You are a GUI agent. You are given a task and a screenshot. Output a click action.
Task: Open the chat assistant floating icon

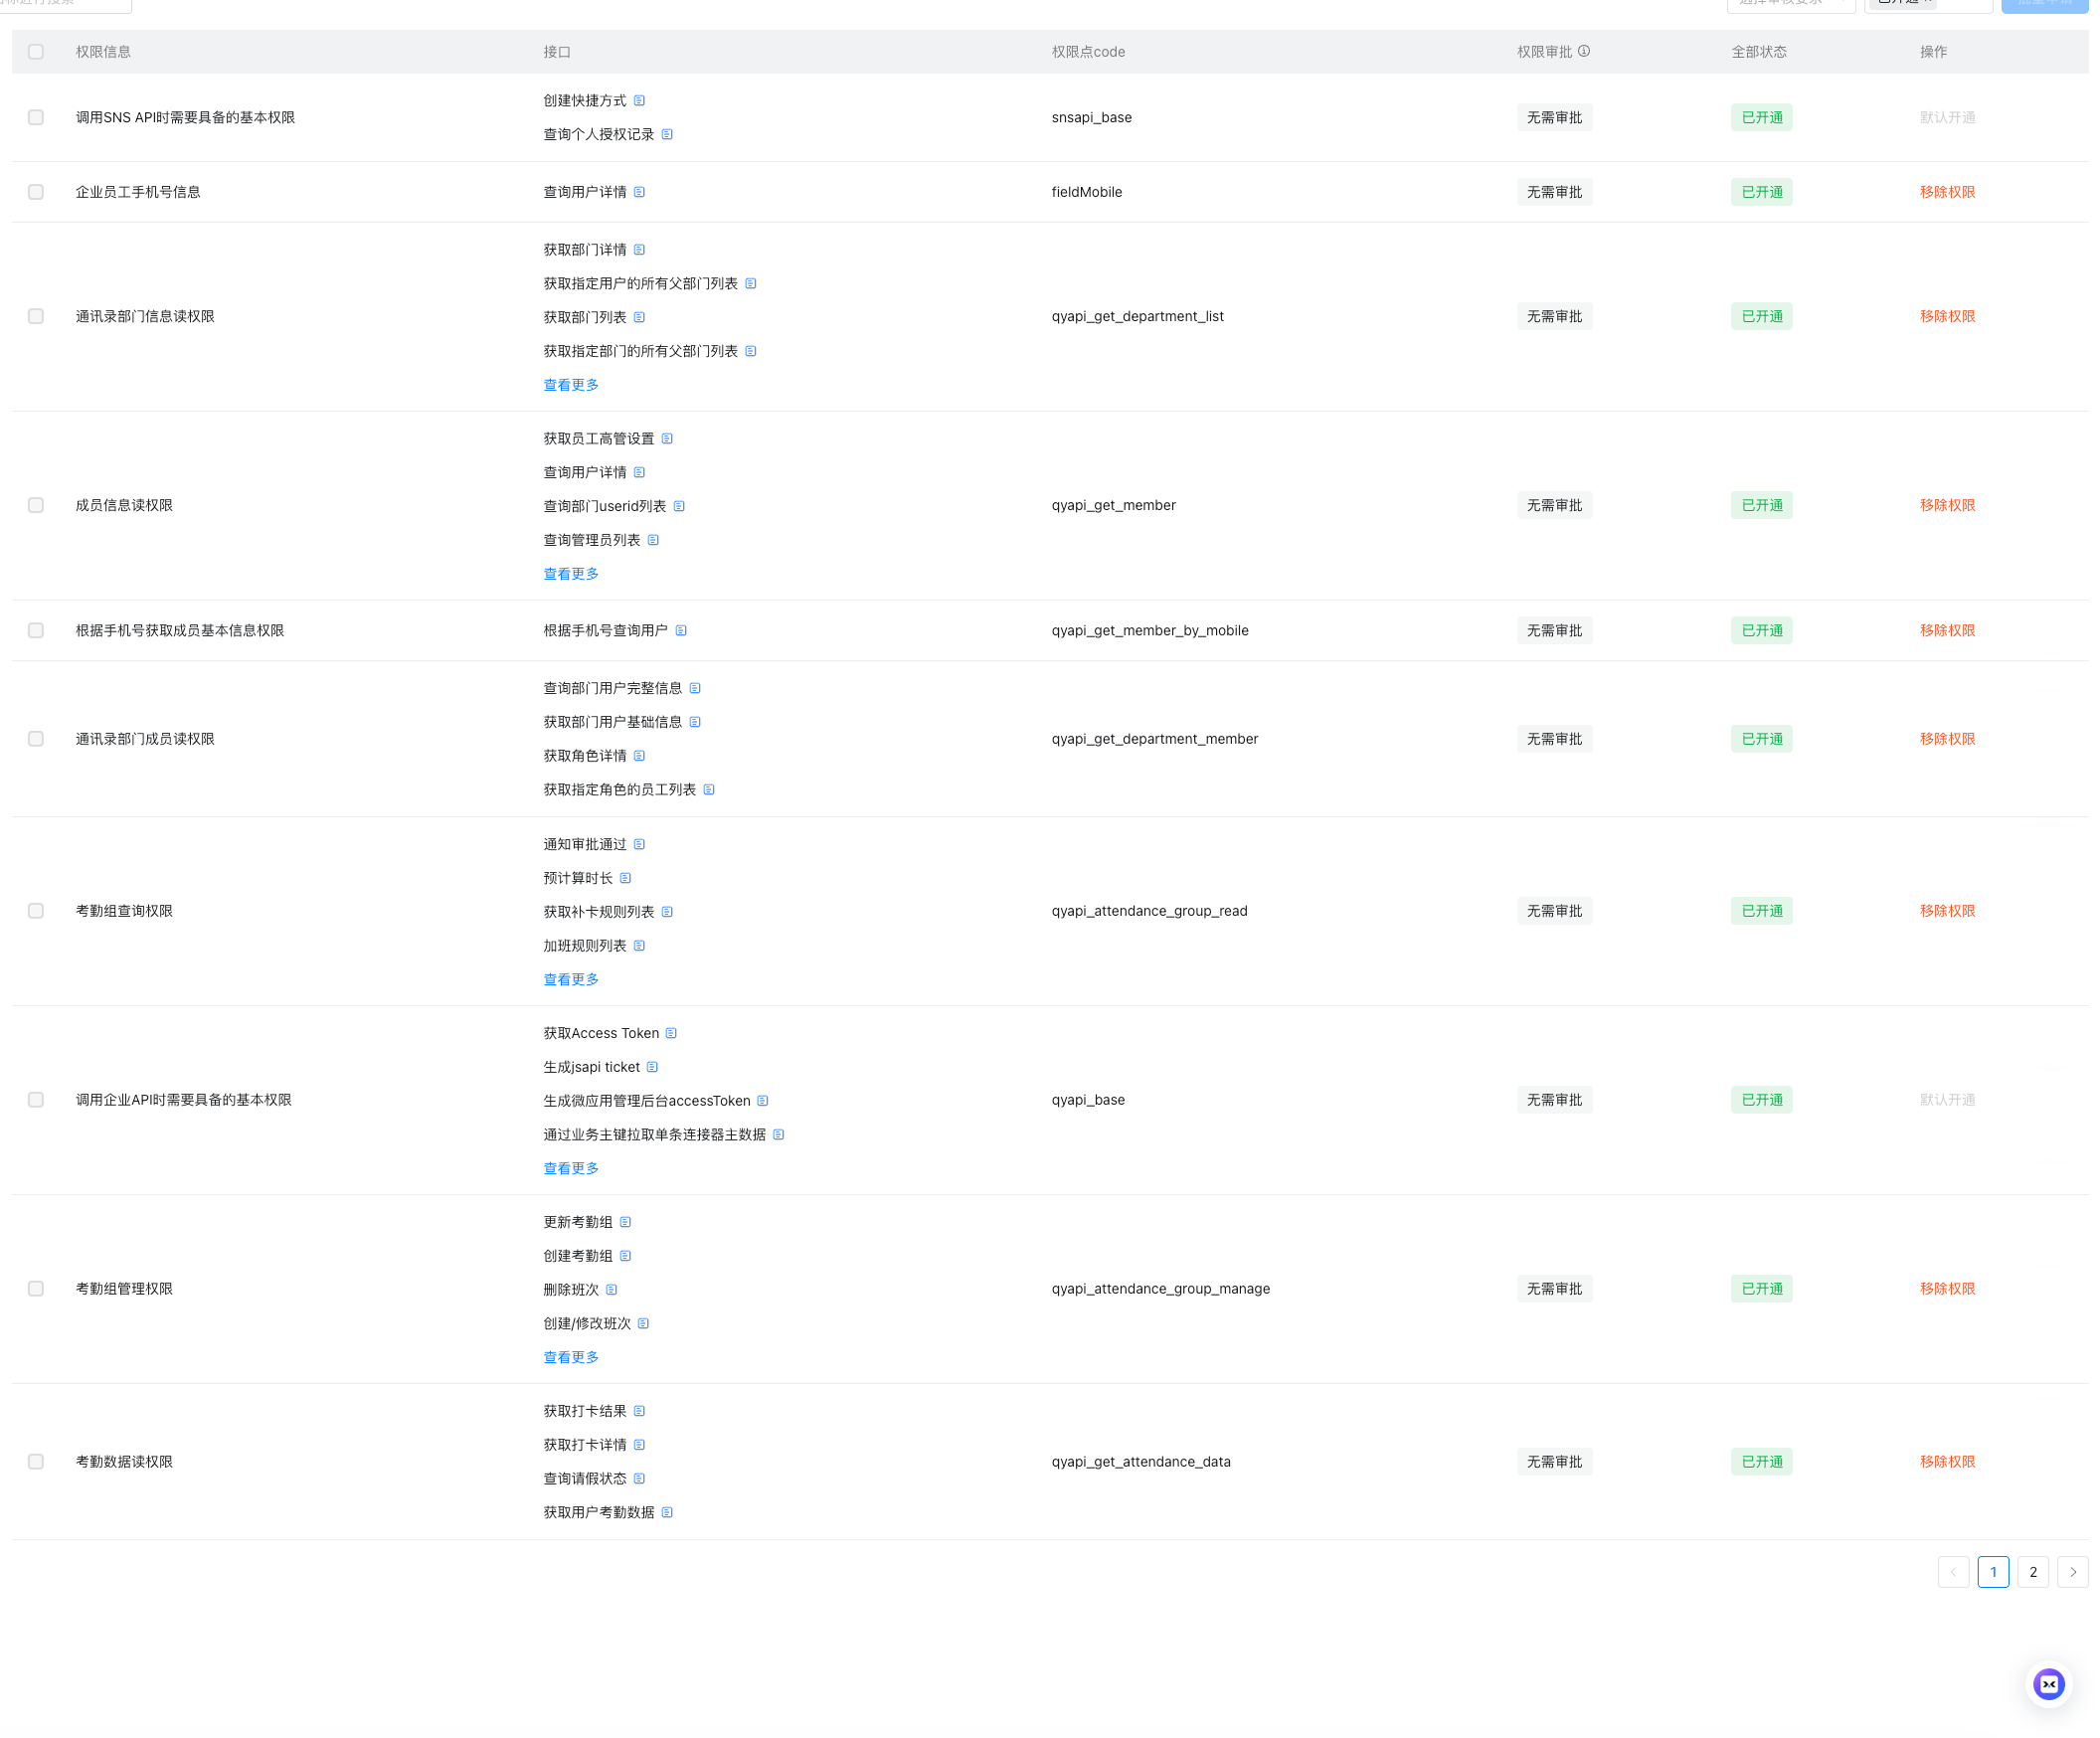click(x=2049, y=1685)
